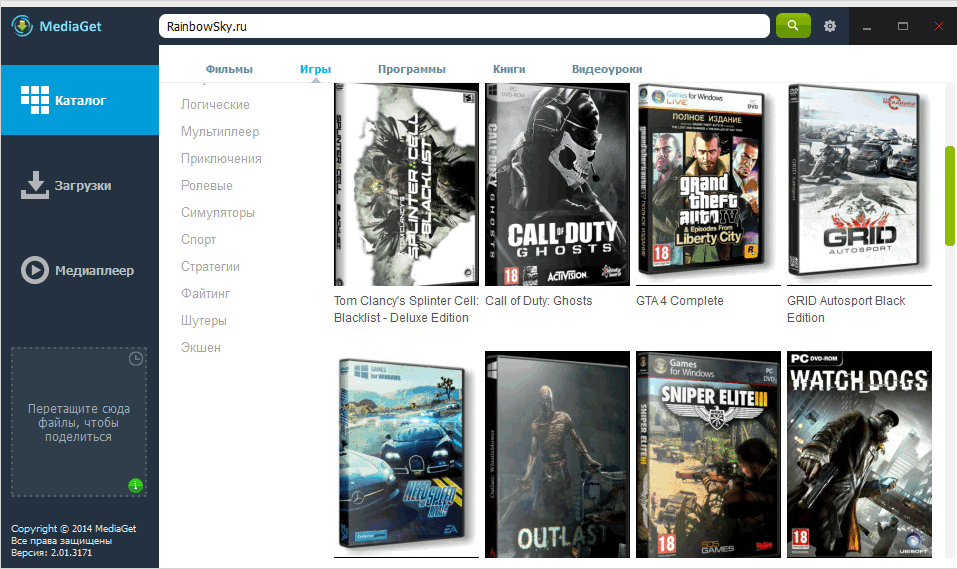Click the Загрузки download arrow icon
Viewport: 958px width, 569px height.
pos(35,185)
